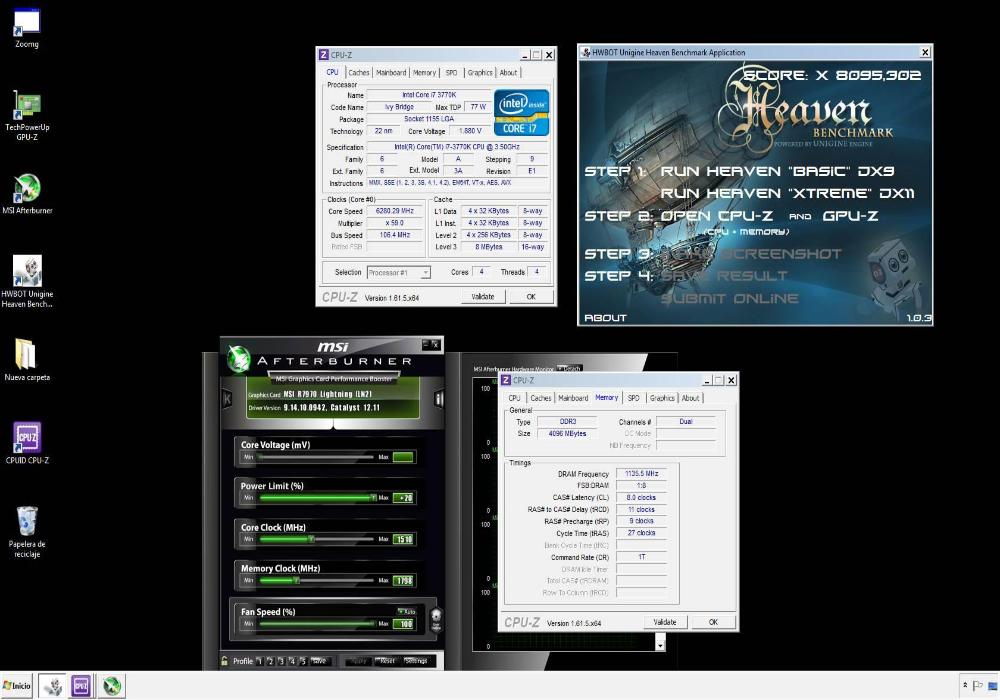Click Open CPU-Z in Heaven step 2

(716, 216)
